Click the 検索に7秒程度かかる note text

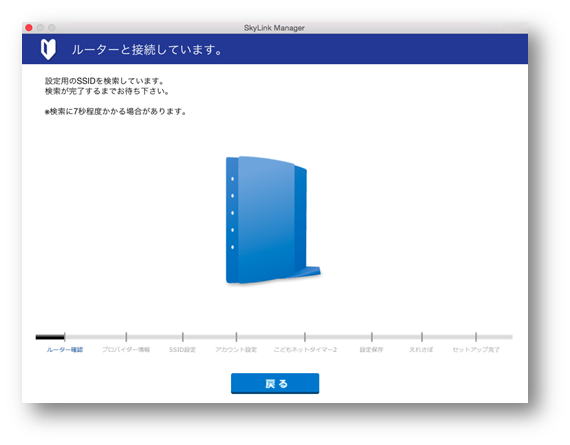click(x=116, y=111)
